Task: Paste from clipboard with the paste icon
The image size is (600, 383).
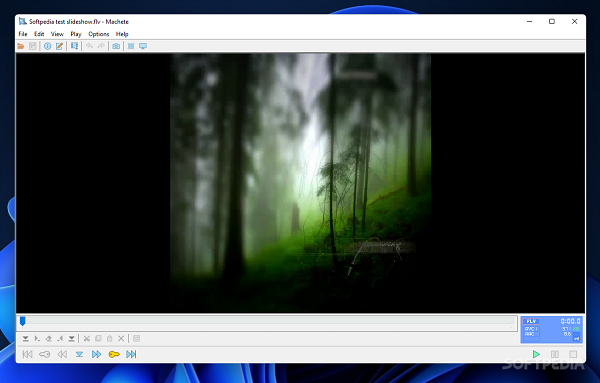Action: pyautogui.click(x=109, y=339)
